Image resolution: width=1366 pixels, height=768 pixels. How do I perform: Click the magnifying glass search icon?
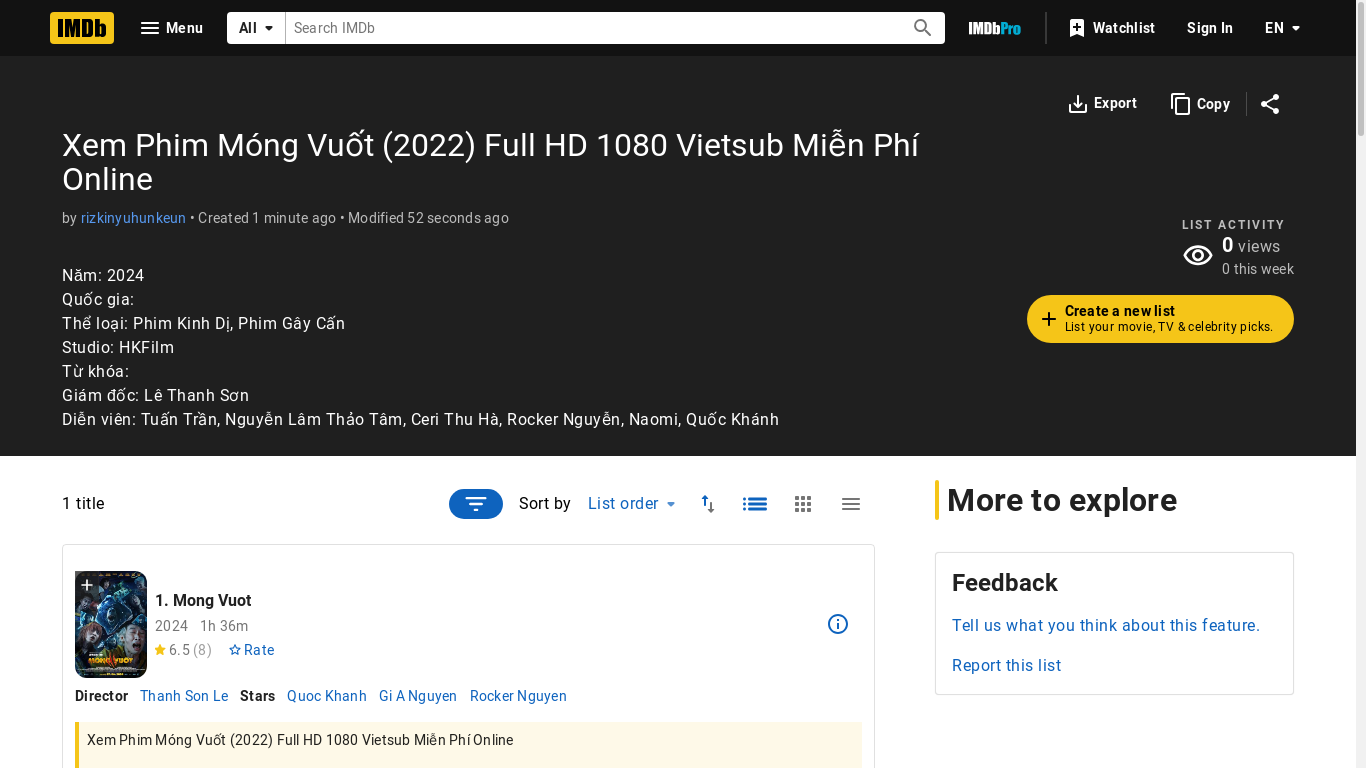(x=923, y=28)
